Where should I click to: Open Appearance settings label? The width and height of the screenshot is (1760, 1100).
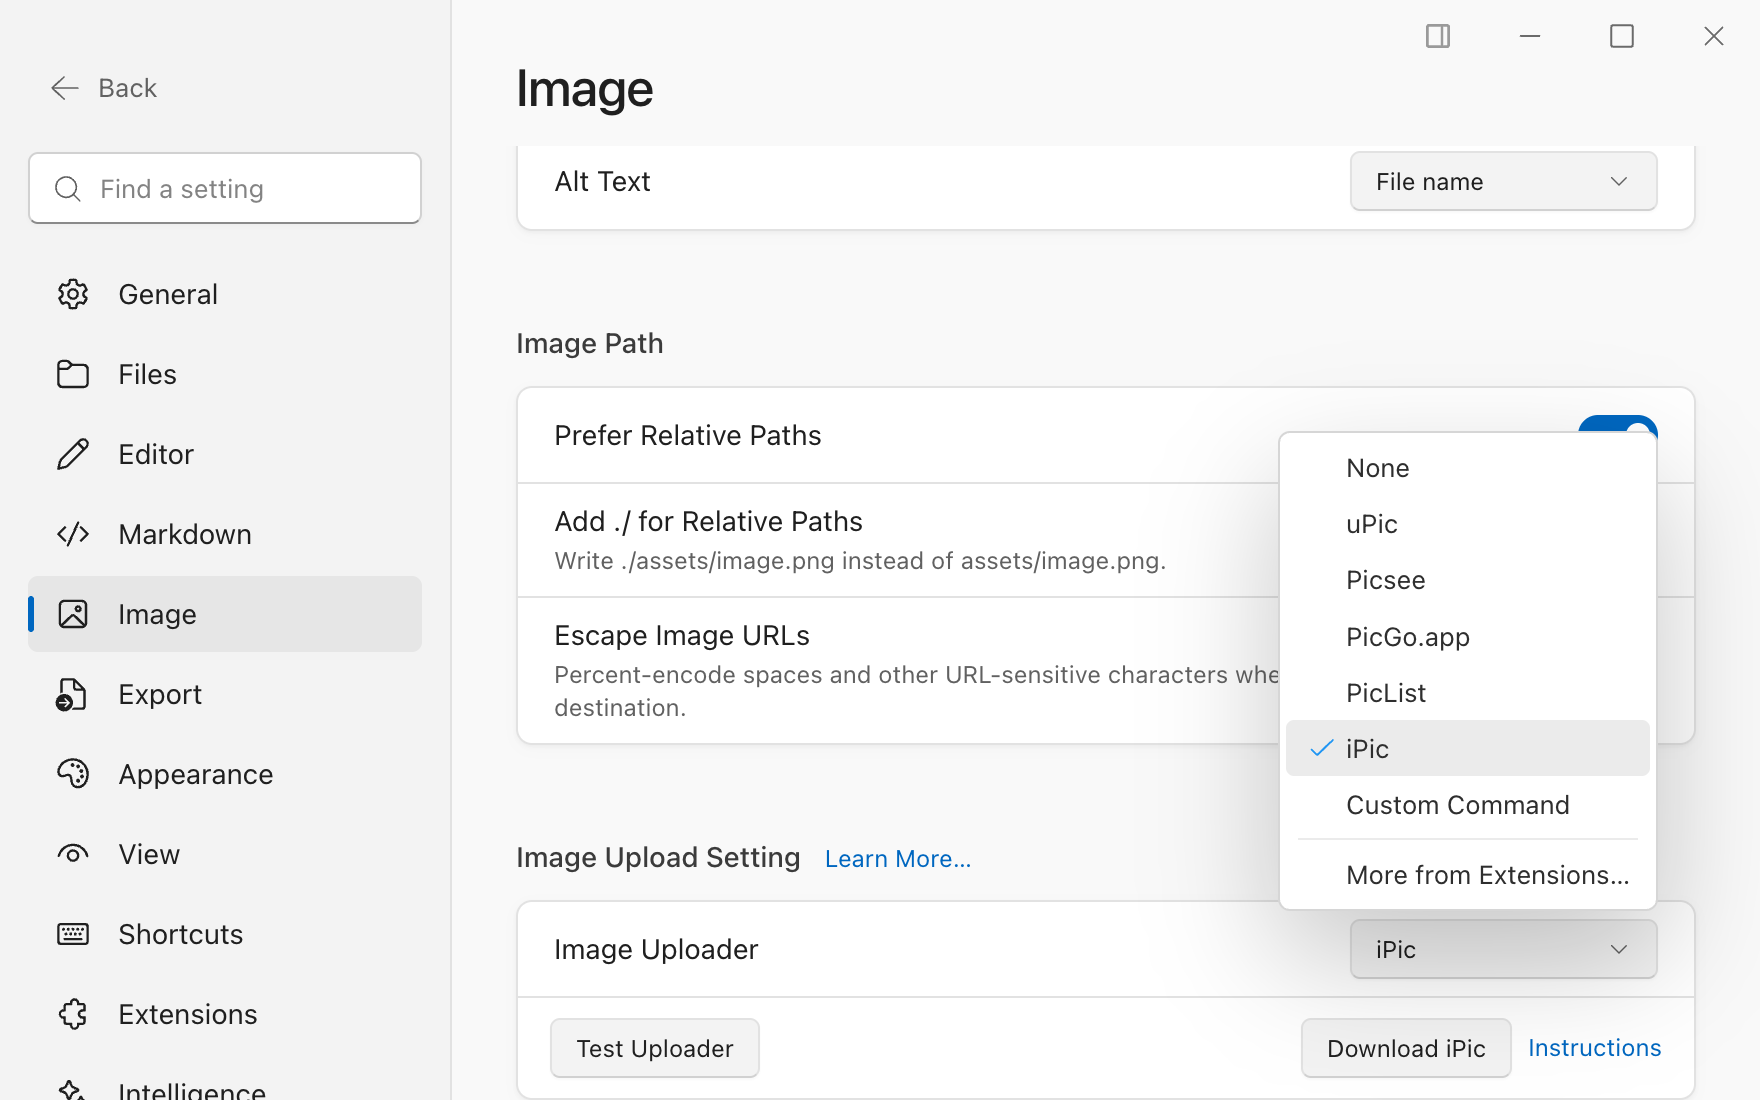point(196,774)
